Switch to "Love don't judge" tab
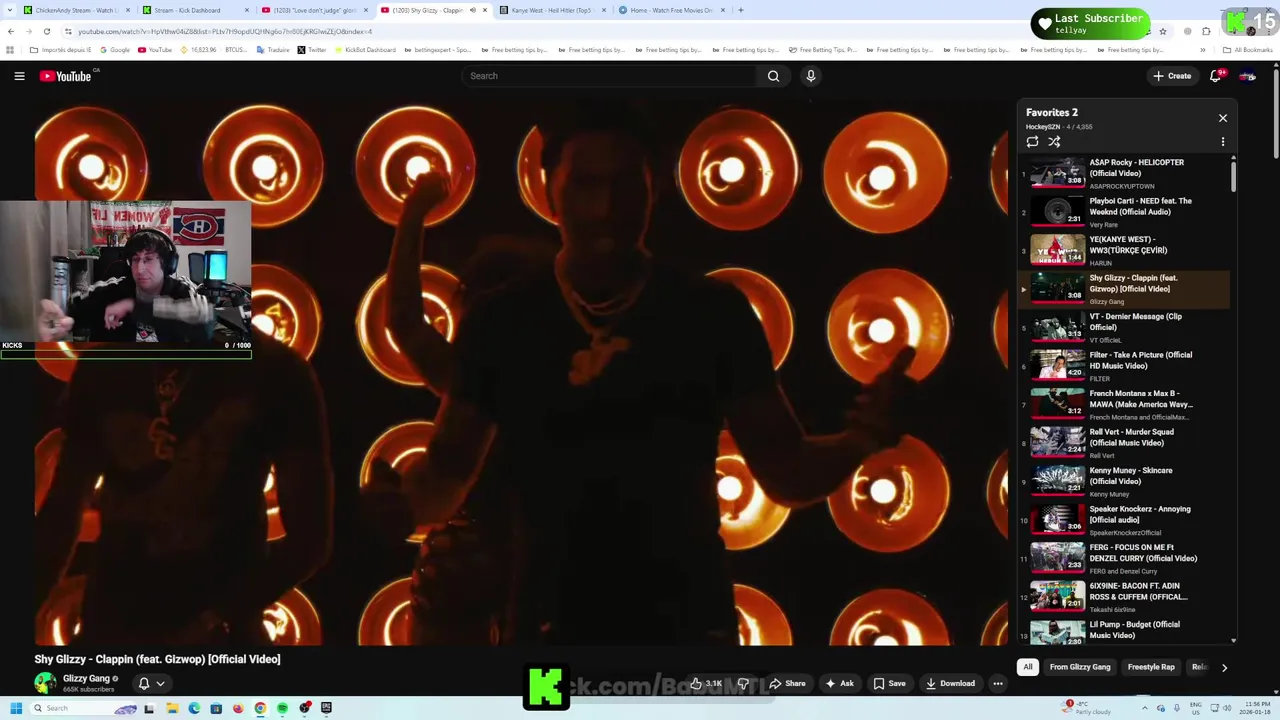Image resolution: width=1280 pixels, height=720 pixels. [x=310, y=10]
